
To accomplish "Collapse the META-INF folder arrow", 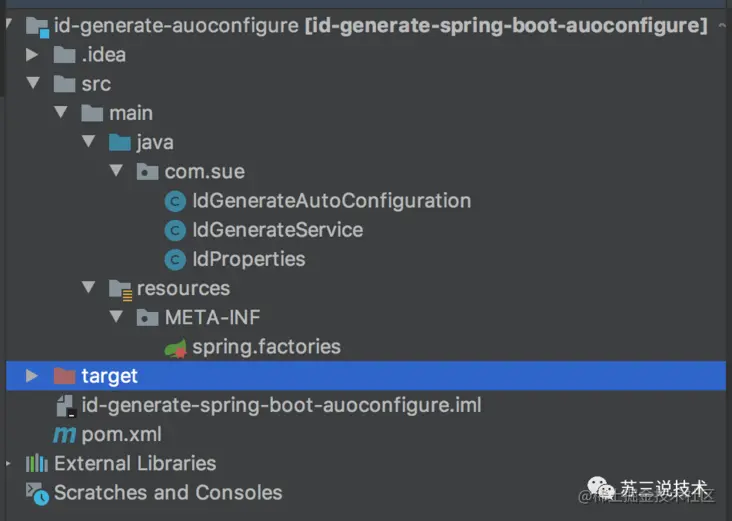I will coord(116,318).
